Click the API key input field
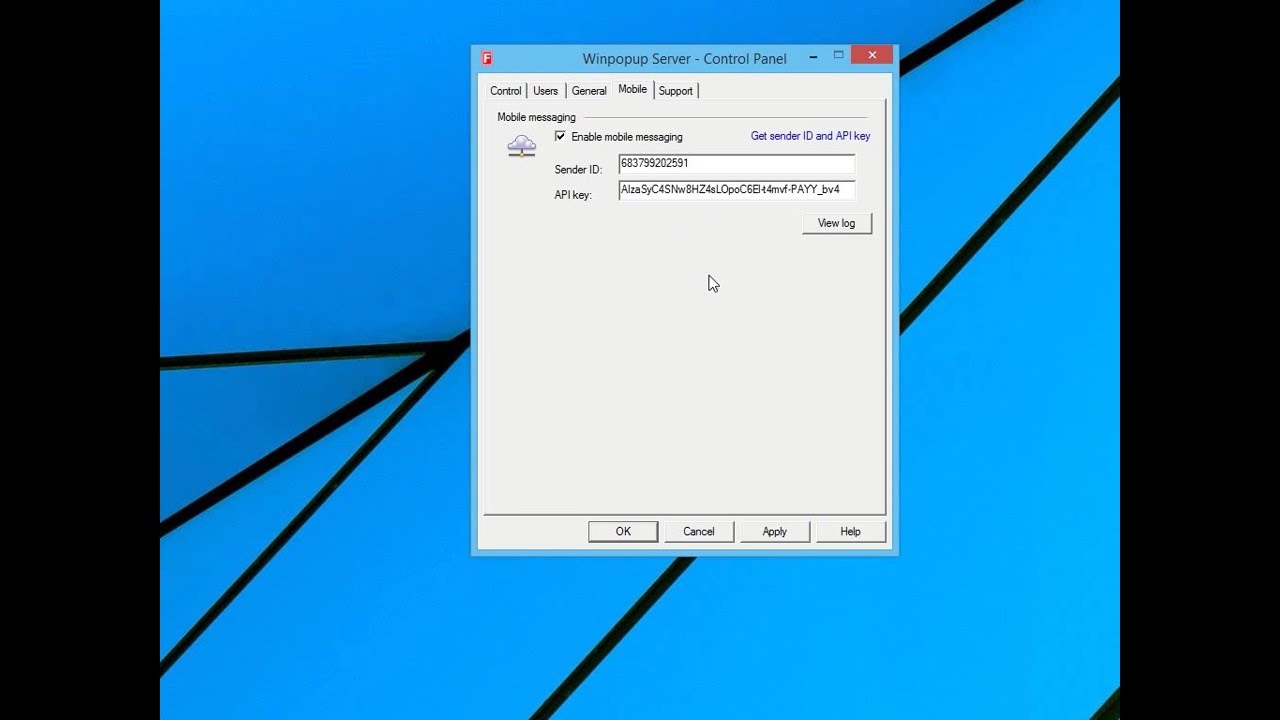Image resolution: width=1280 pixels, height=720 pixels. coord(737,190)
